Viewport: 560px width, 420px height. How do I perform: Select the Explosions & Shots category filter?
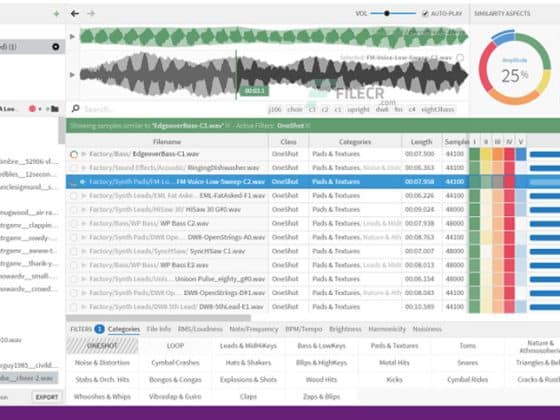tap(248, 379)
